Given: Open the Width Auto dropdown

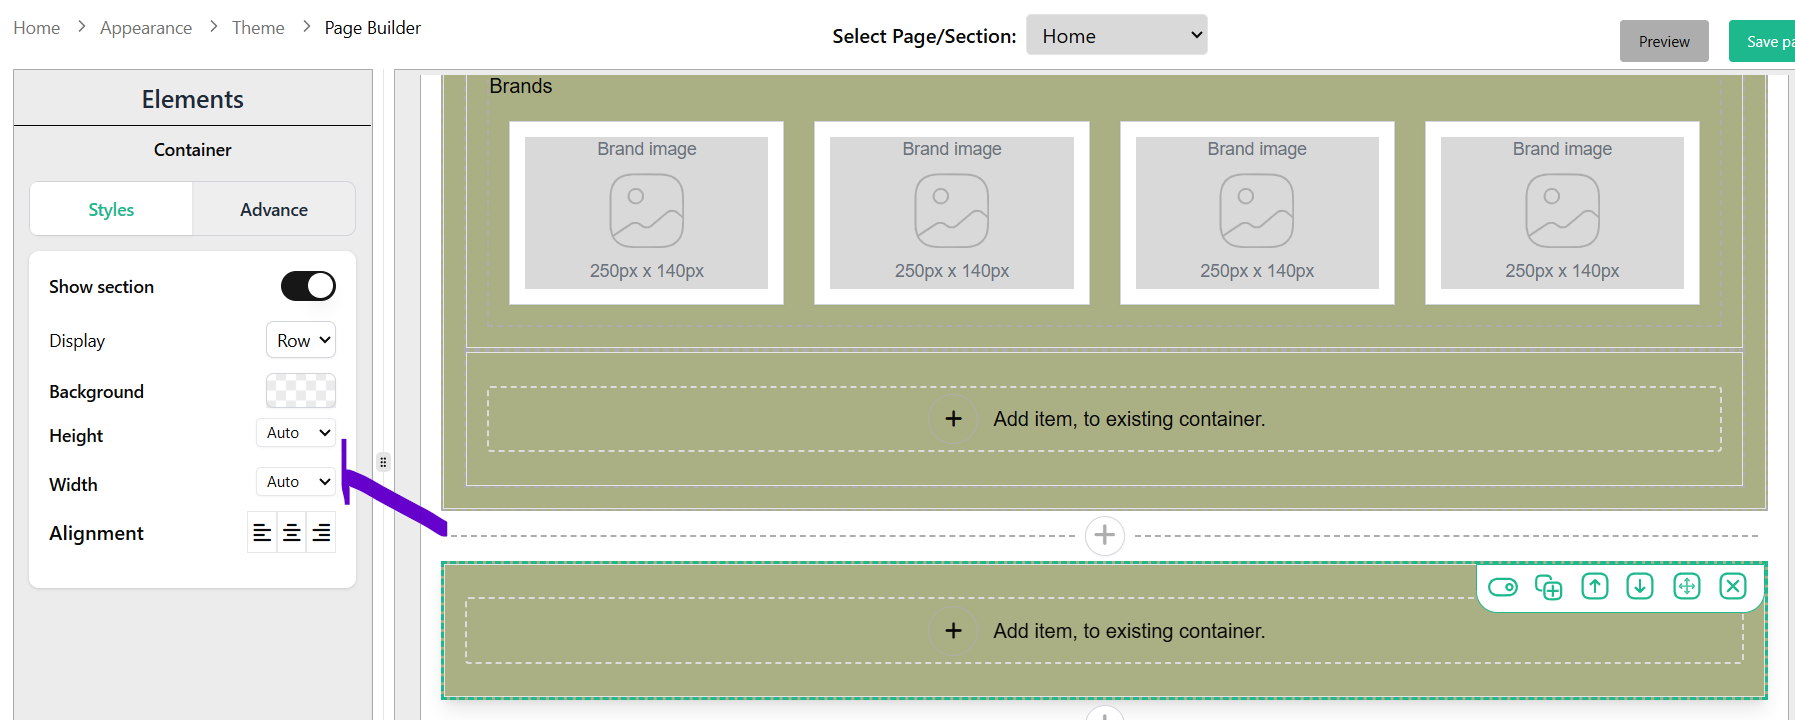Looking at the screenshot, I should 296,482.
